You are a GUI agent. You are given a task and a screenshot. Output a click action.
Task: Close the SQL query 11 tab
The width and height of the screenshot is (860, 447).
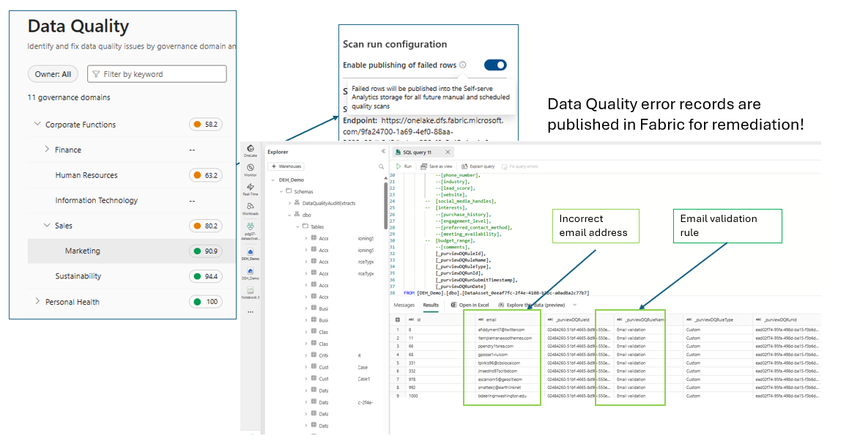[448, 152]
